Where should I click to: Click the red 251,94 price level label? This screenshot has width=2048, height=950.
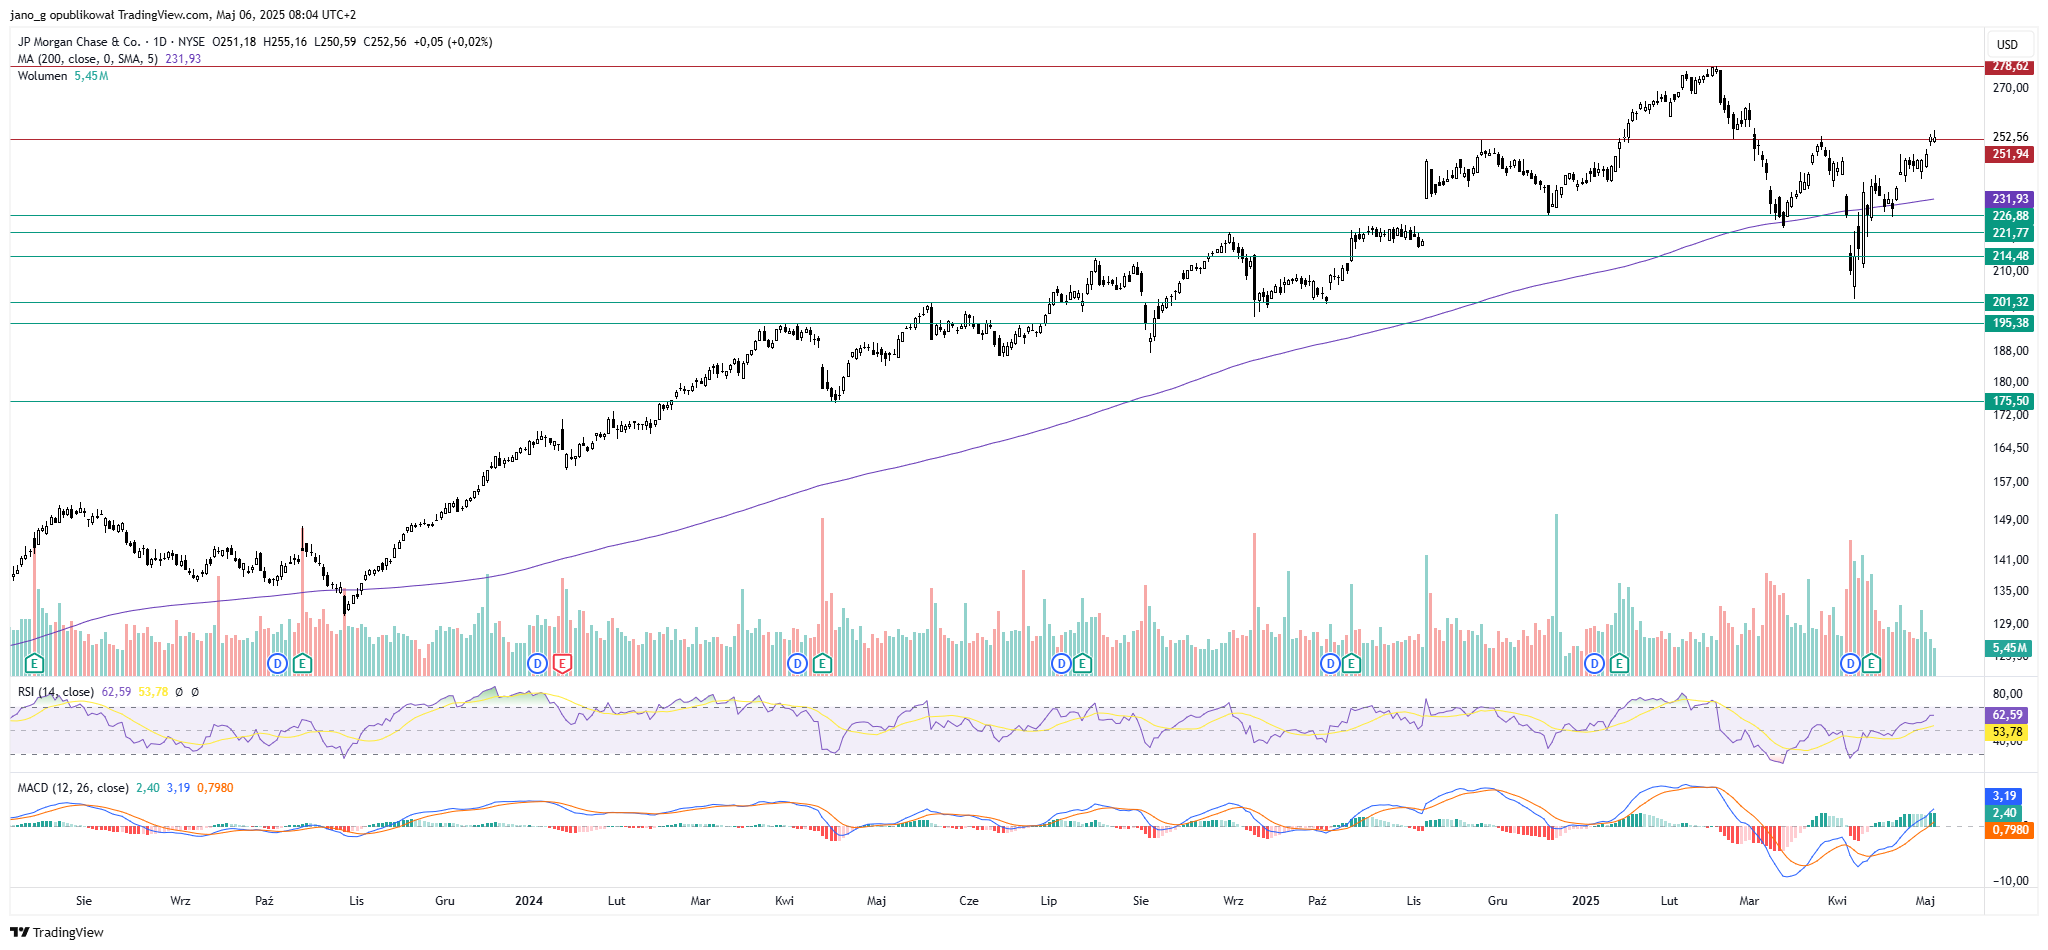[2010, 154]
